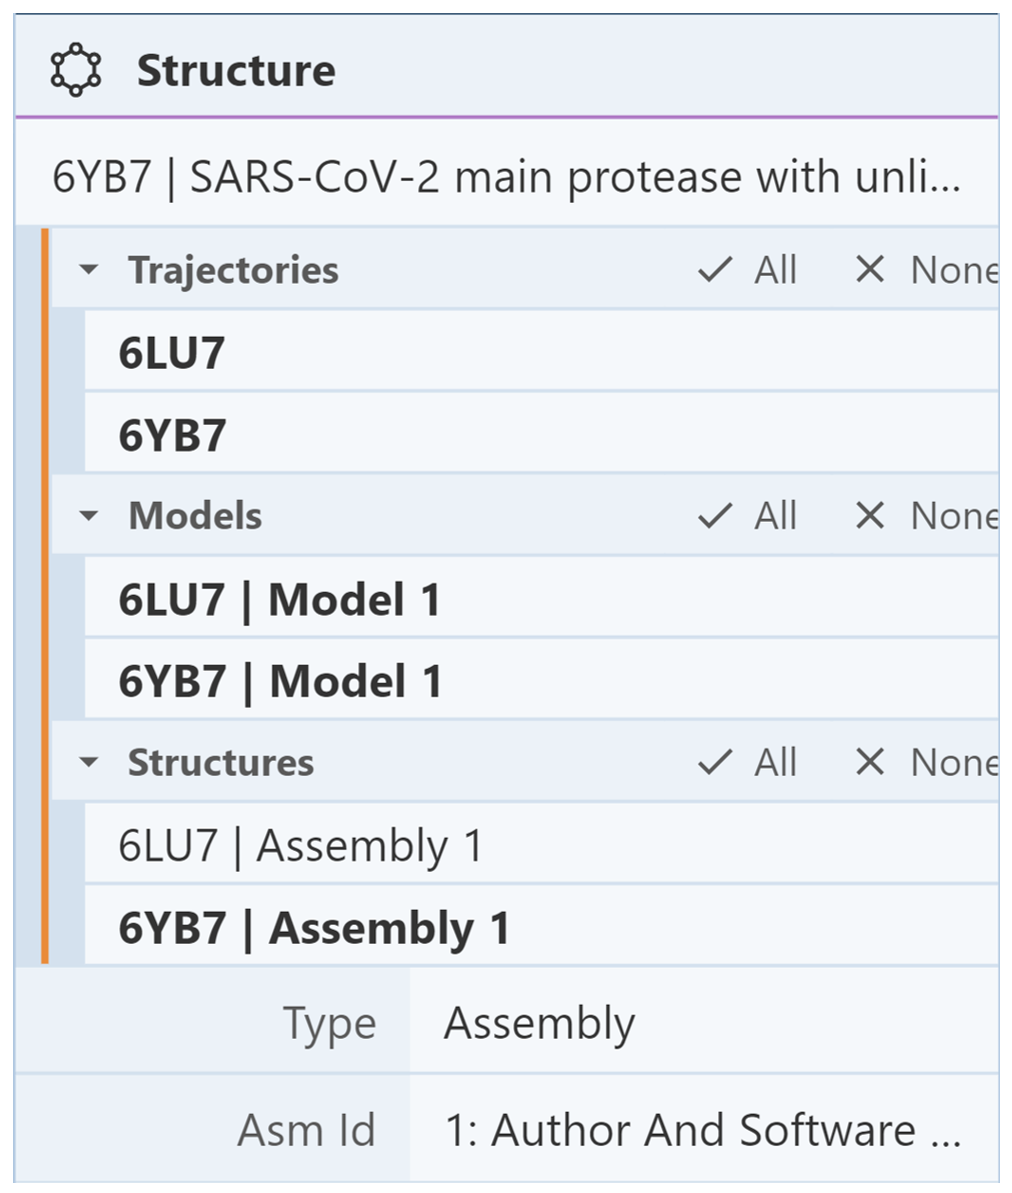Click the Structure panel title
This screenshot has width=1012, height=1193.
click(x=236, y=71)
